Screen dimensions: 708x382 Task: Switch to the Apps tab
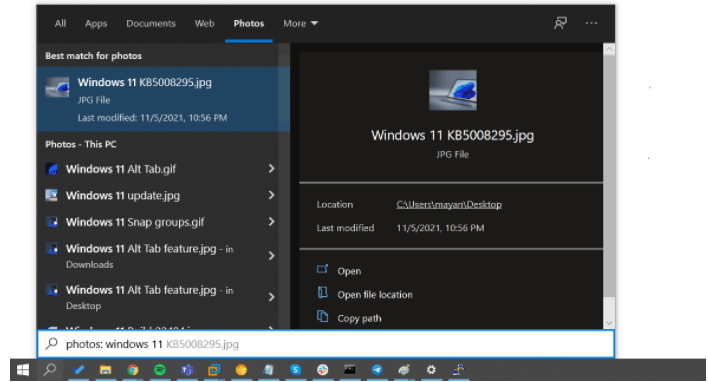(x=96, y=23)
